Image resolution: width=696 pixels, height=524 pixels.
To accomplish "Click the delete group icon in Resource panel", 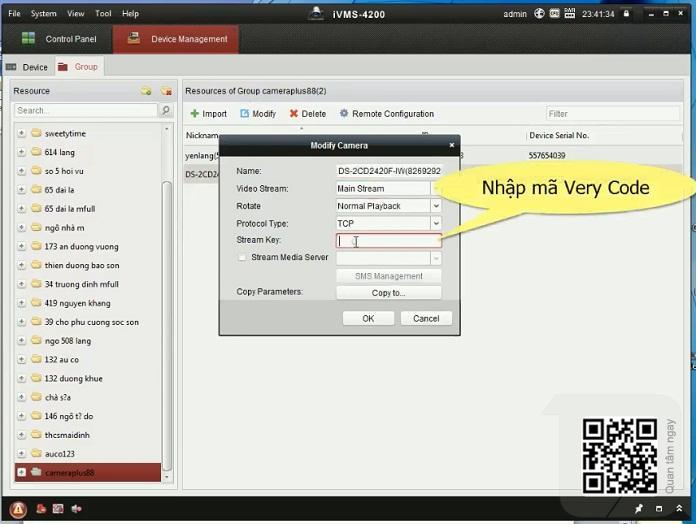I will click(166, 91).
